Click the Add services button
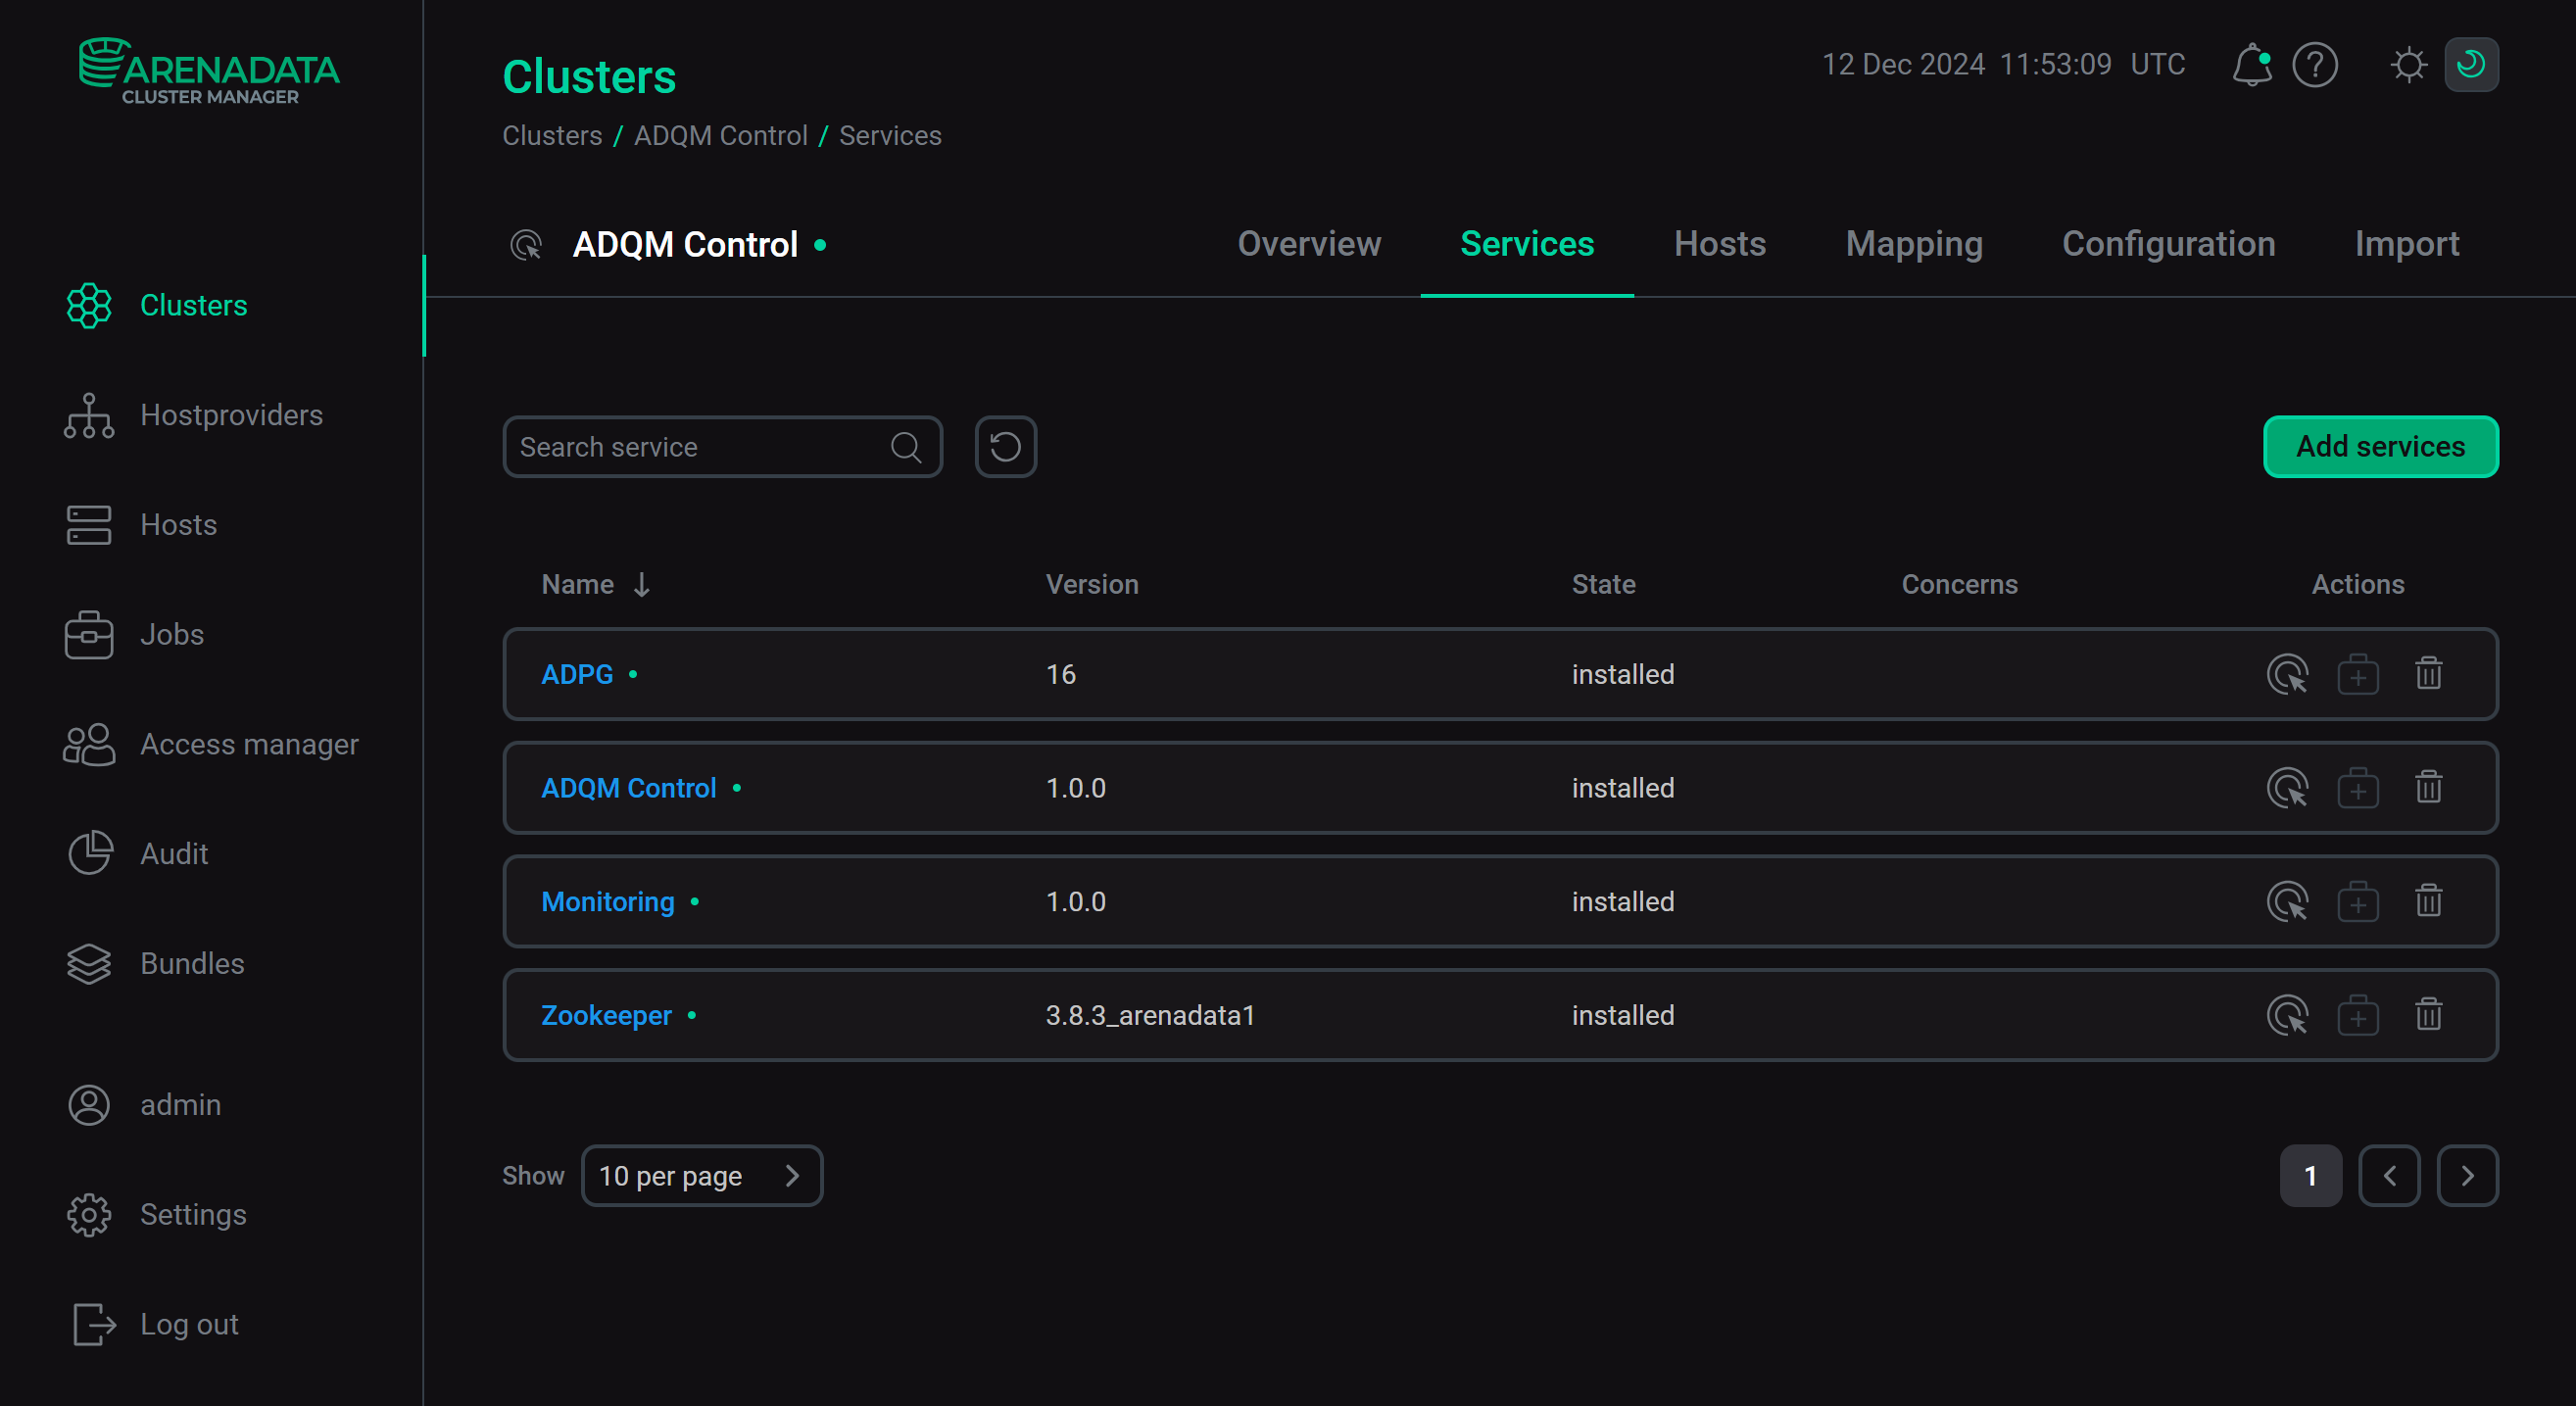The image size is (2576, 1406). tap(2380, 446)
